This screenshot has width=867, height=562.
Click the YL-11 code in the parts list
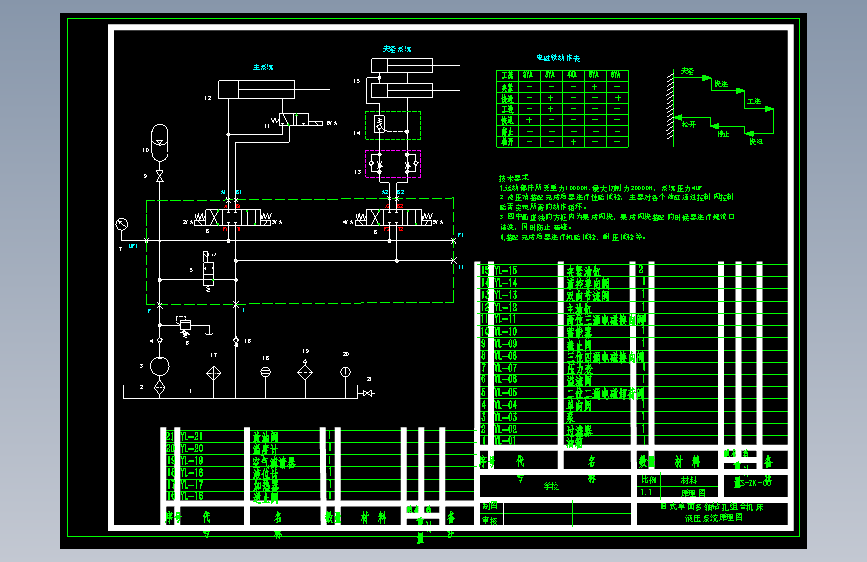[x=505, y=319]
